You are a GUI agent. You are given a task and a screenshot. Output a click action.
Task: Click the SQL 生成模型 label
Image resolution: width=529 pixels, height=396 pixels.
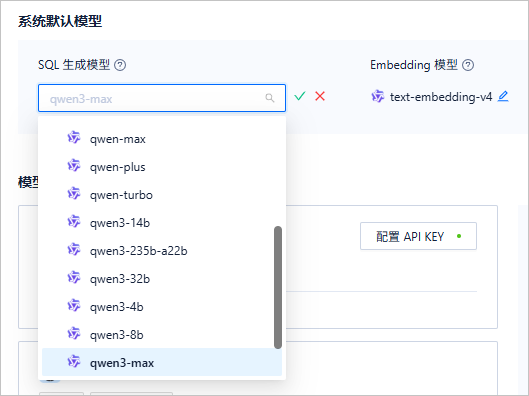pos(74,65)
